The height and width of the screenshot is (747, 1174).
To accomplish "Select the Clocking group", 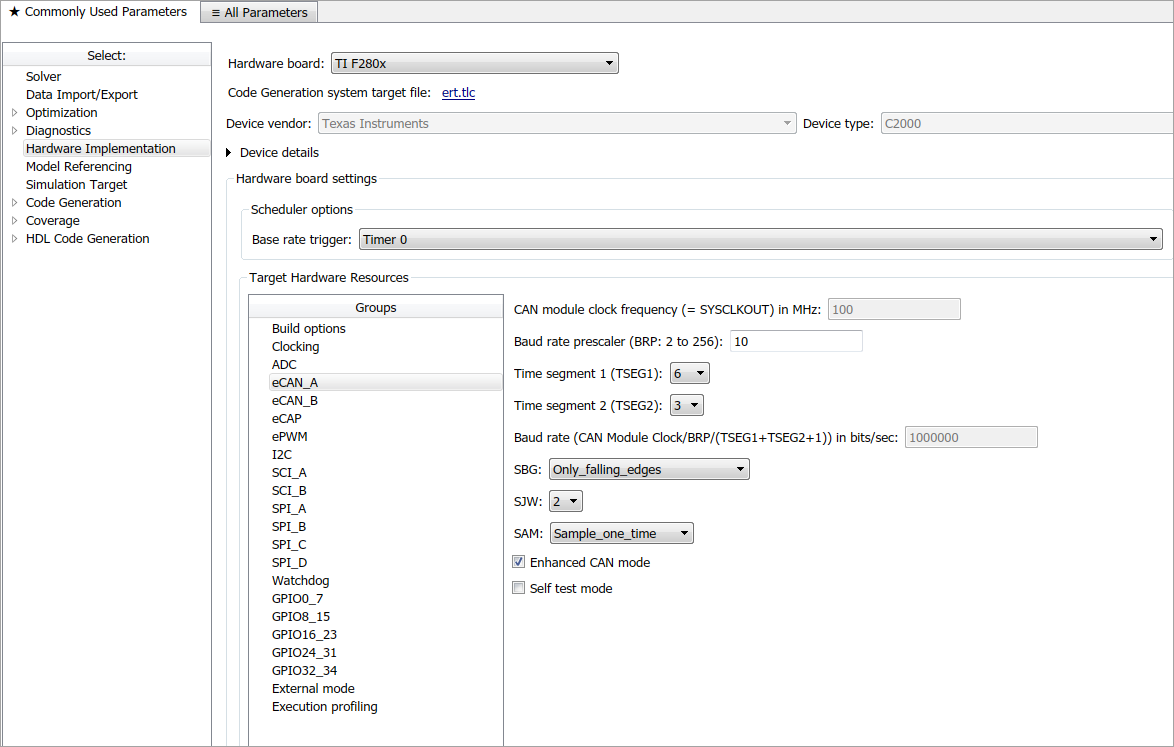I will click(x=295, y=346).
